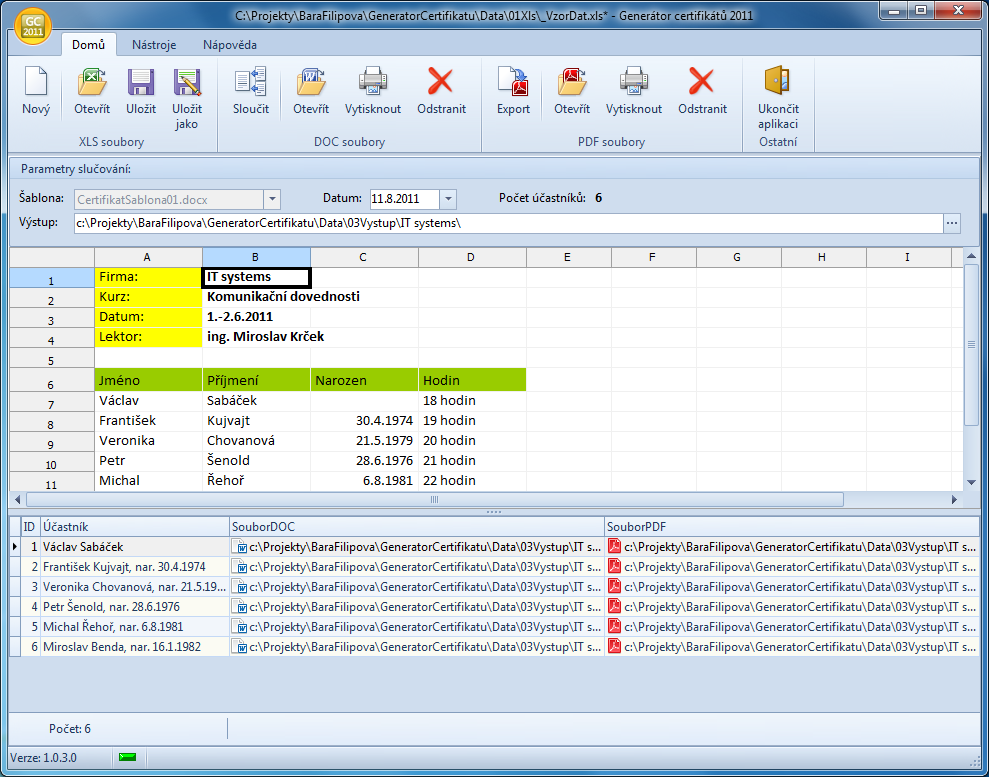Click the splitter grip between the panes
989x777 pixels.
click(494, 511)
